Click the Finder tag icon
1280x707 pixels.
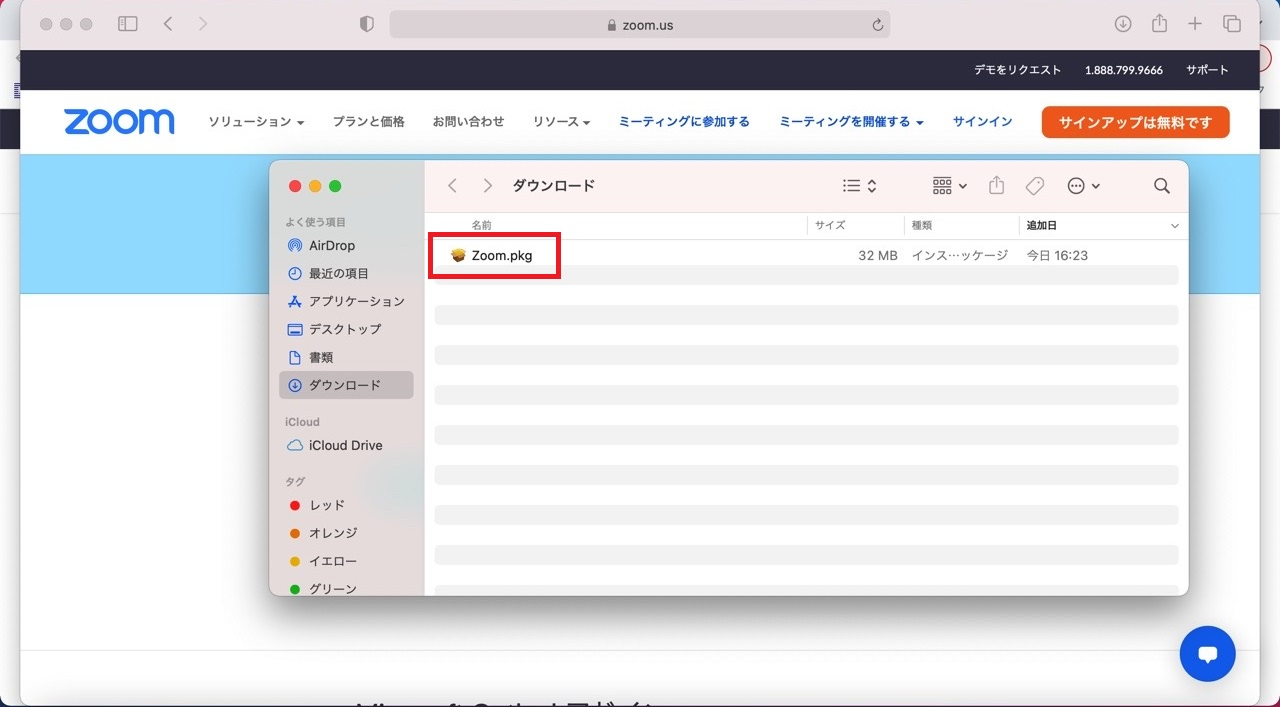1035,186
